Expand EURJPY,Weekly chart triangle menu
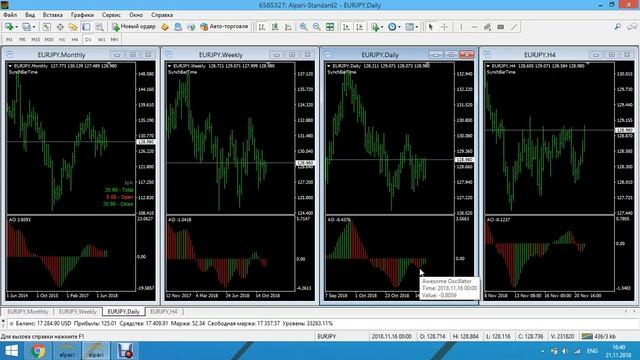The height and width of the screenshot is (360, 640). coord(169,66)
